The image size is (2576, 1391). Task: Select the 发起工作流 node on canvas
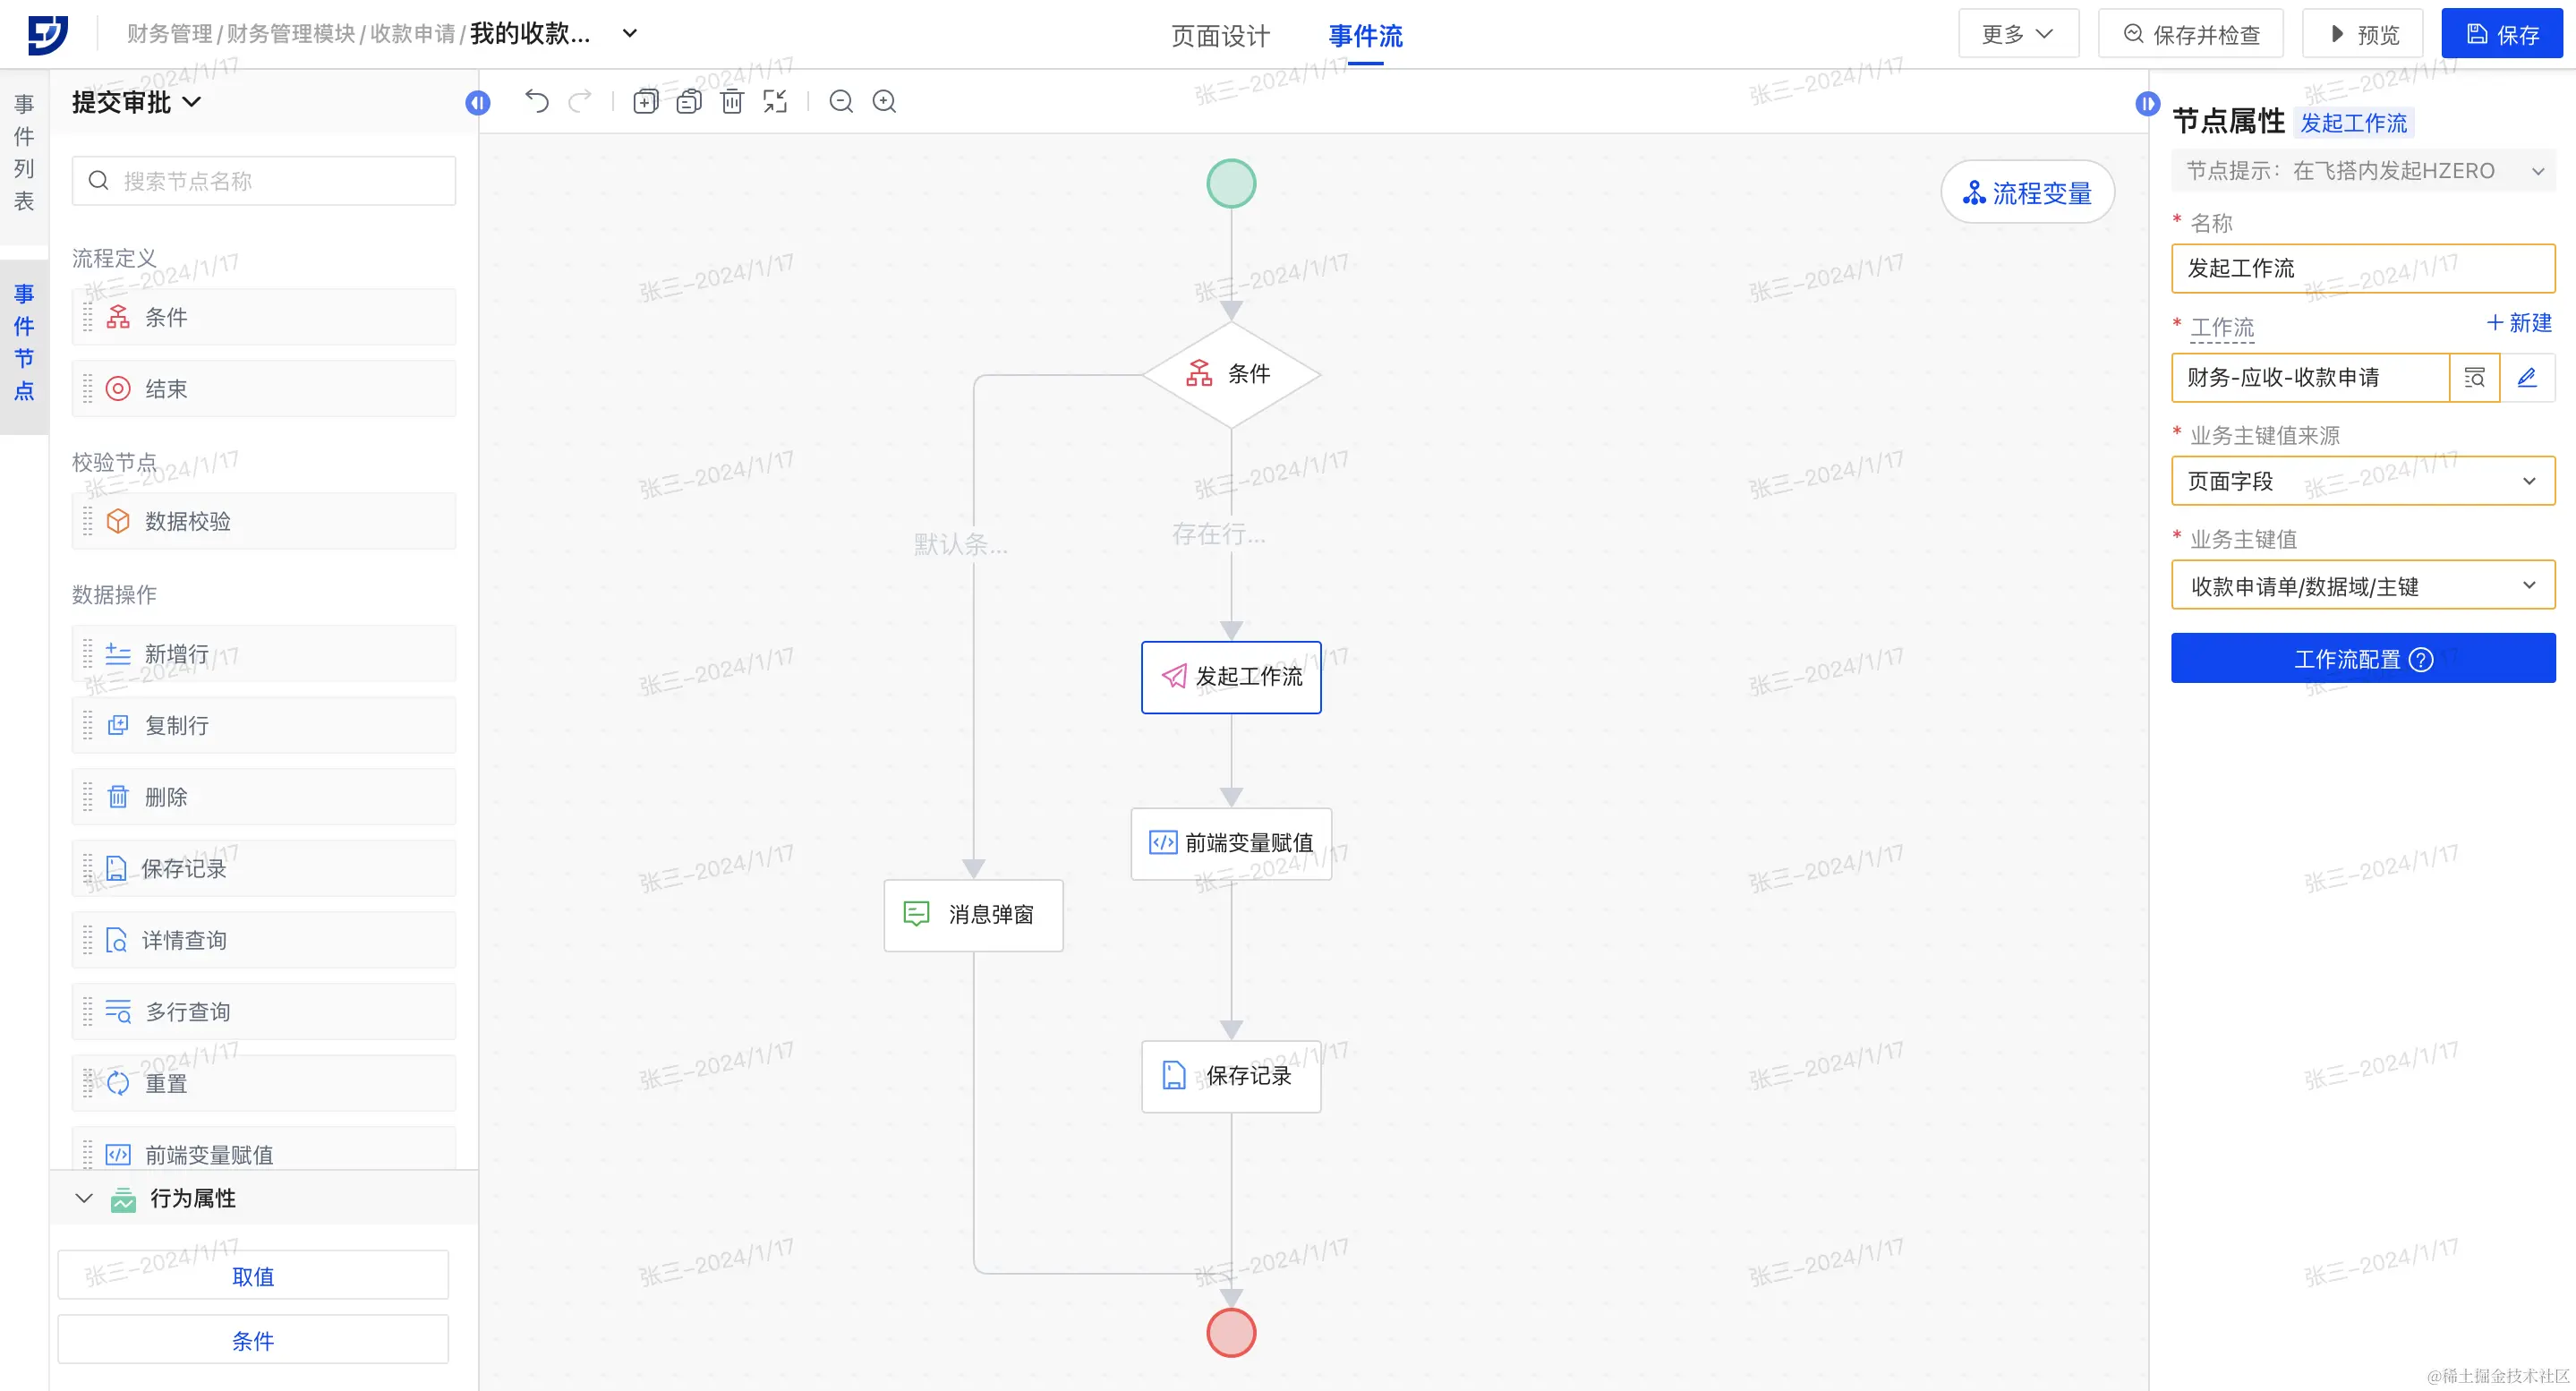(1230, 677)
